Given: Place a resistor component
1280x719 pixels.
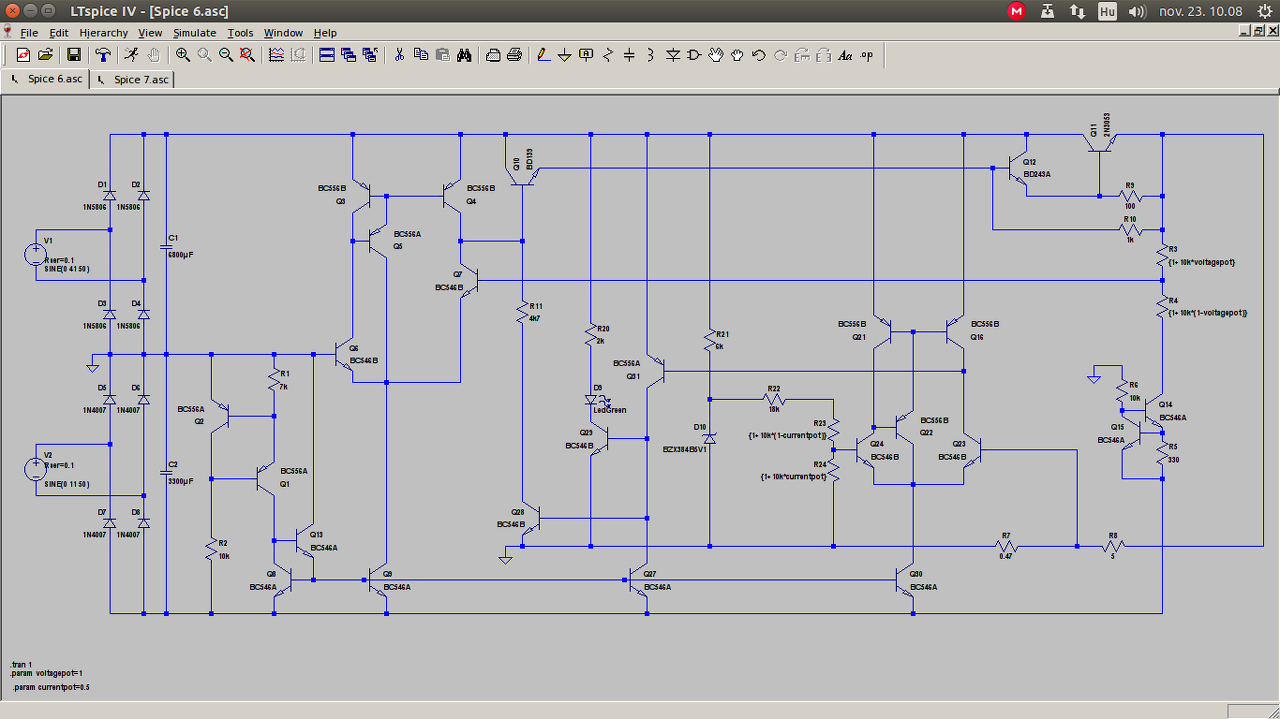Looking at the screenshot, I should pos(608,55).
